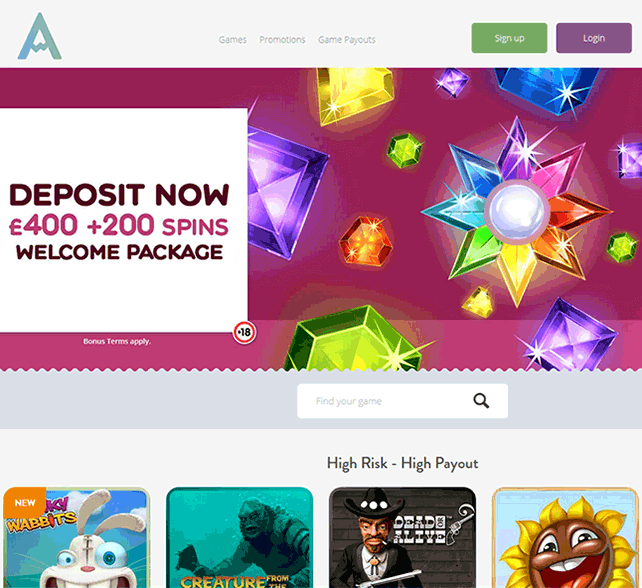Viewport: 642px width, 588px height.
Task: Open the Bonus Terms apply link
Action: pos(117,341)
